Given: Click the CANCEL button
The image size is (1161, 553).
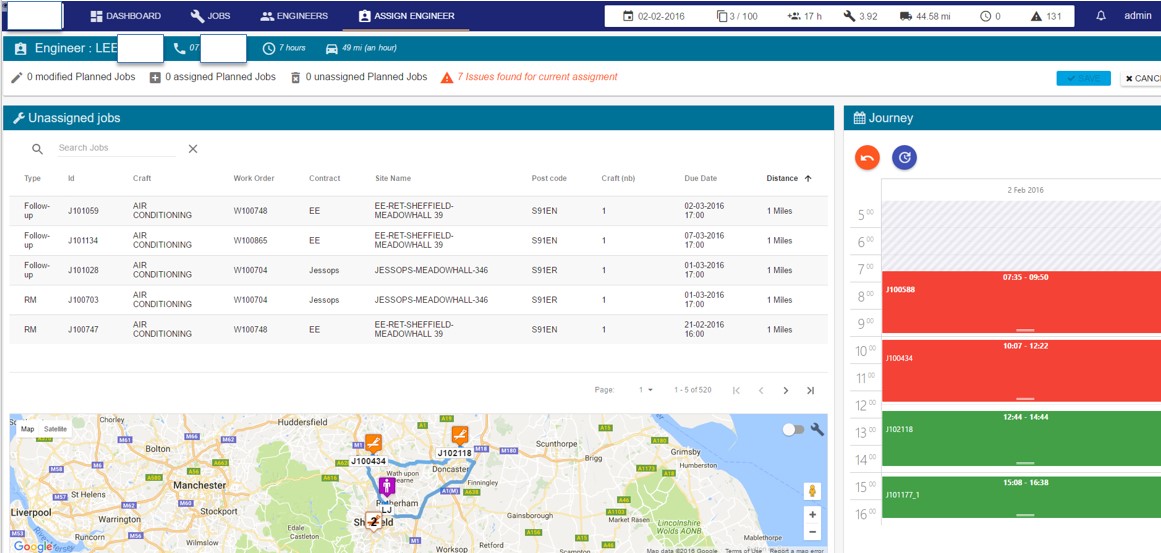Looking at the screenshot, I should pos(1140,78).
